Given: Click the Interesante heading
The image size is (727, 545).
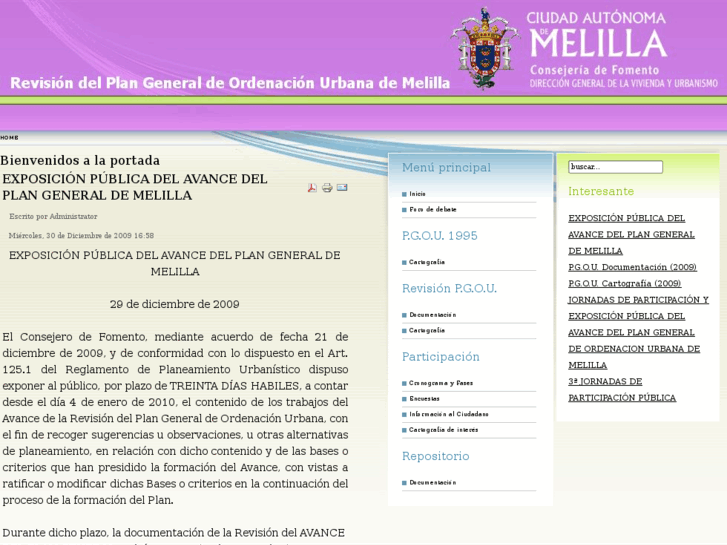Looking at the screenshot, I should 601,192.
